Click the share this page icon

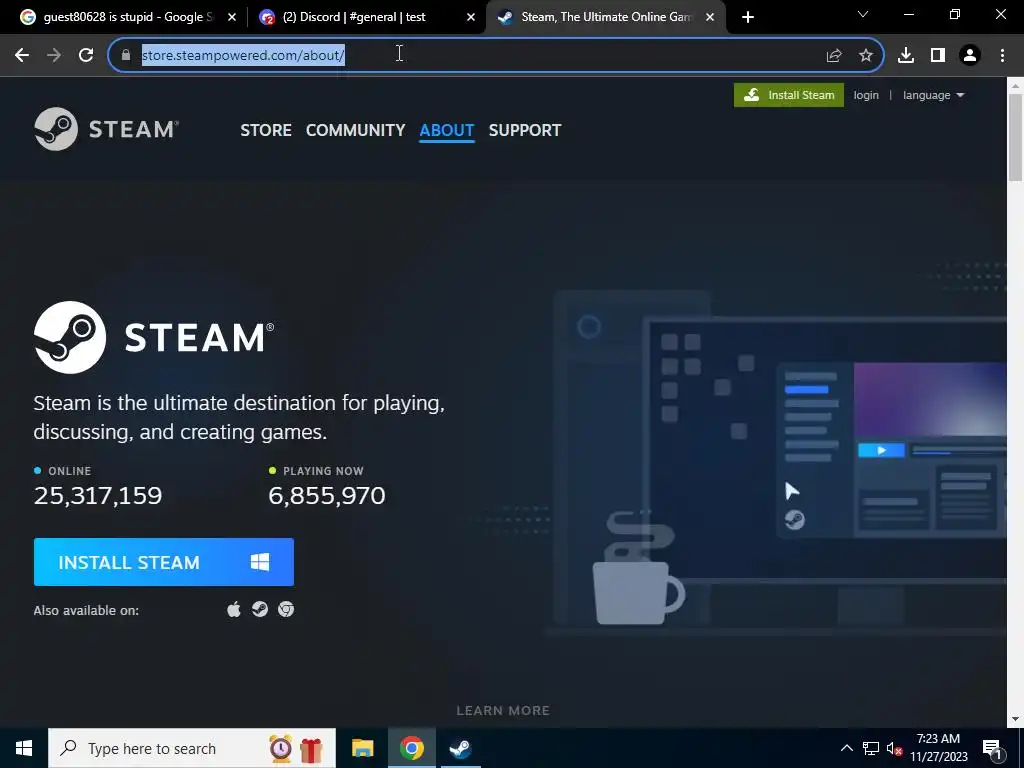pyautogui.click(x=834, y=56)
